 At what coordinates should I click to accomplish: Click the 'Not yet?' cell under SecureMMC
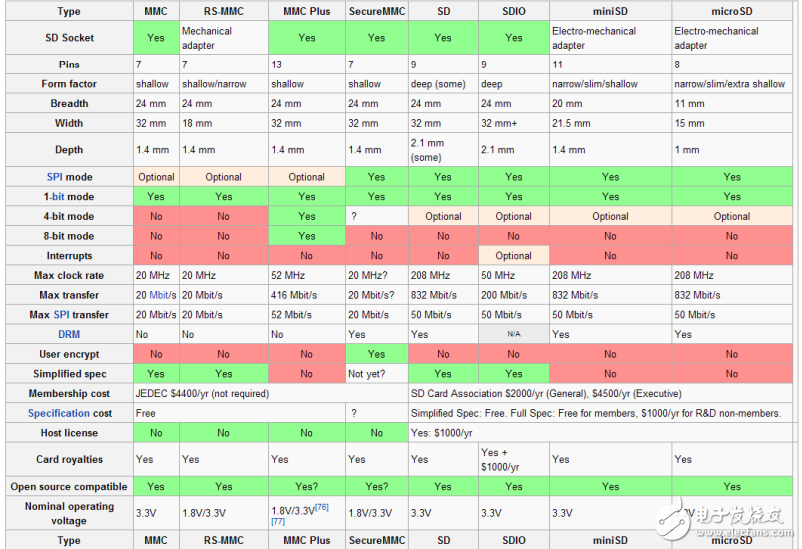[x=376, y=373]
